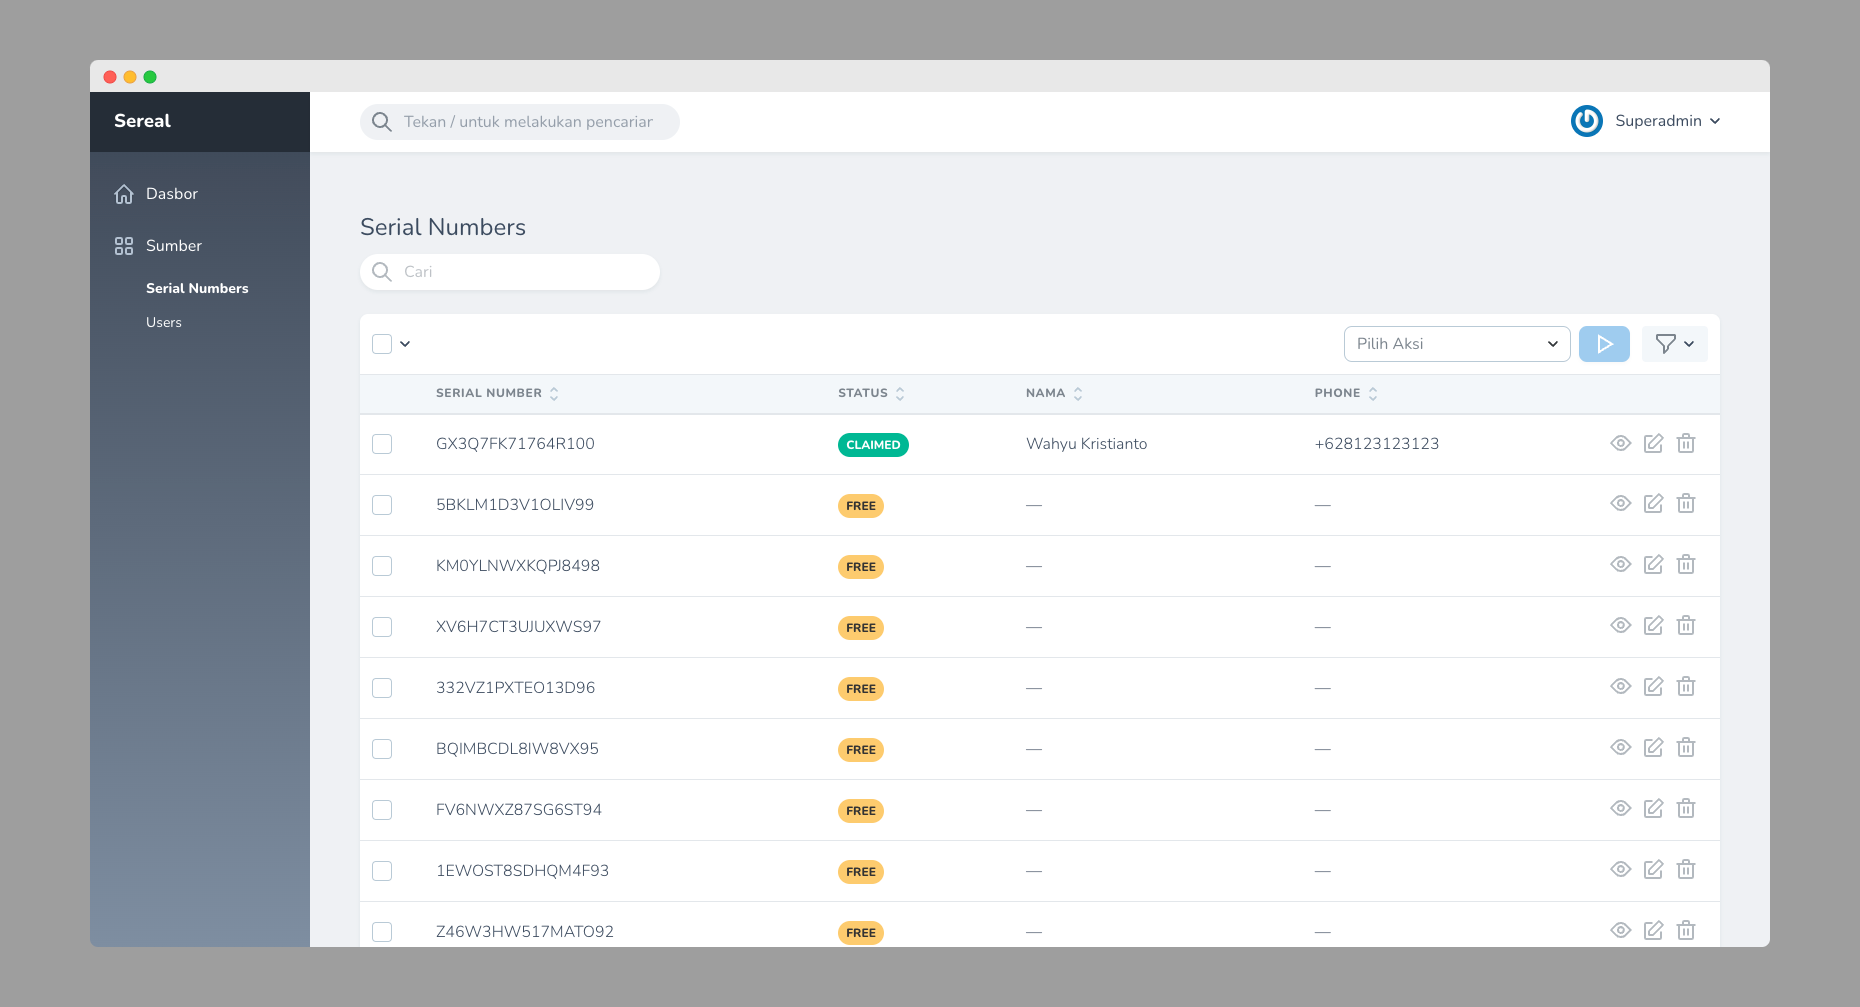The width and height of the screenshot is (1860, 1007).
Task: View the 332VZ1PXTEO13D96 entry
Action: pos(1621,686)
